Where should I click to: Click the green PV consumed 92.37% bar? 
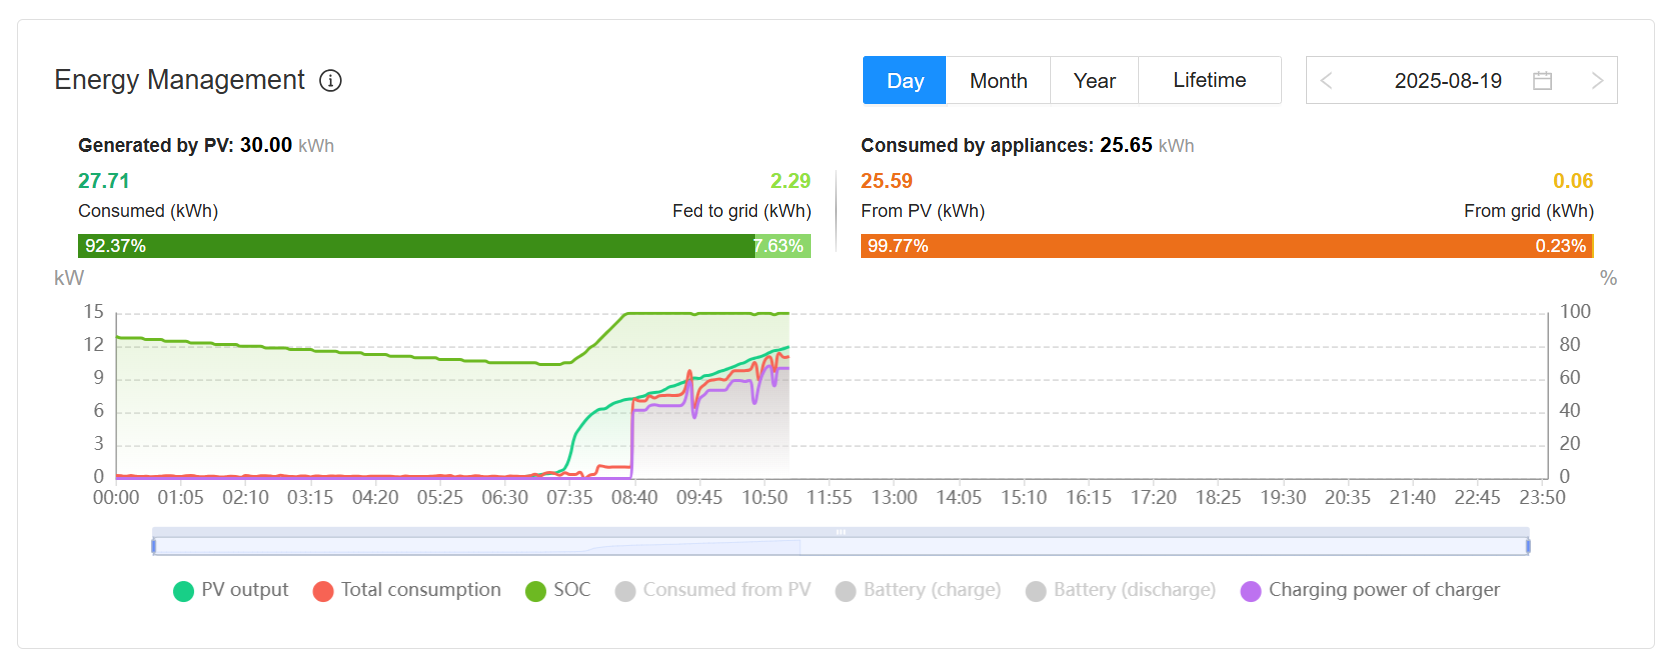pos(415,246)
